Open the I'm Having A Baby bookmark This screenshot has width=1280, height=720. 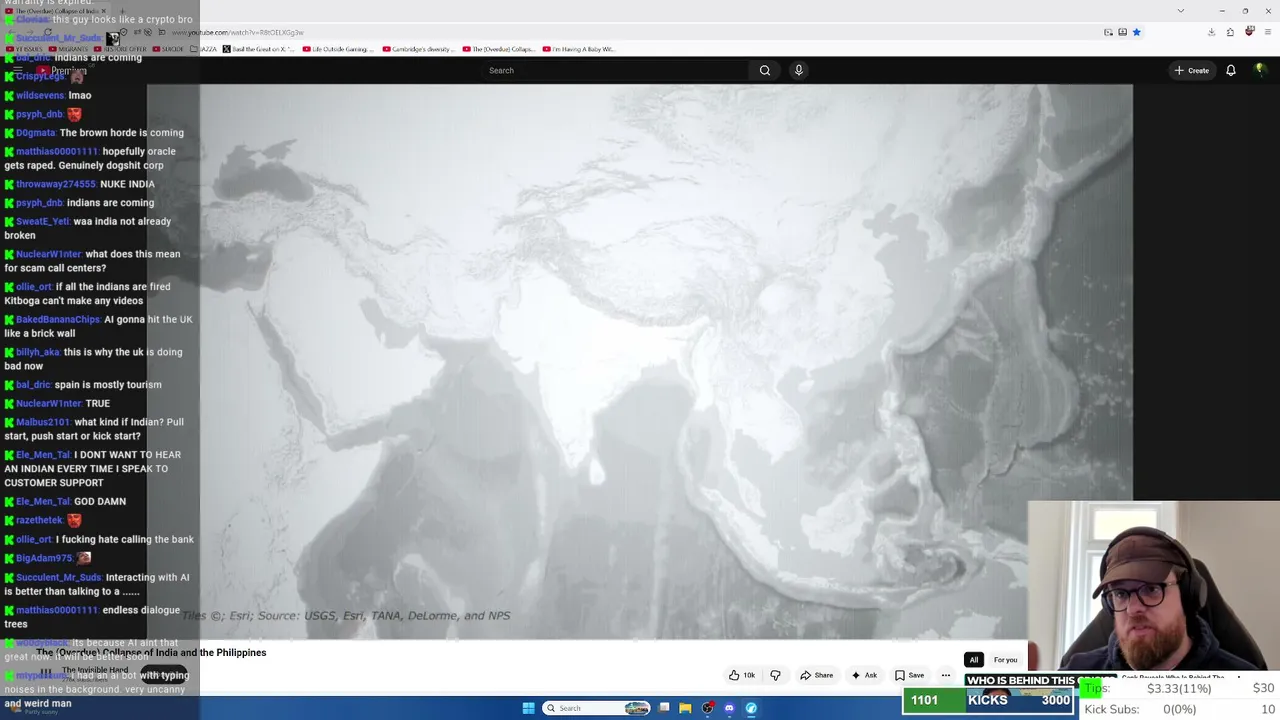coord(578,49)
